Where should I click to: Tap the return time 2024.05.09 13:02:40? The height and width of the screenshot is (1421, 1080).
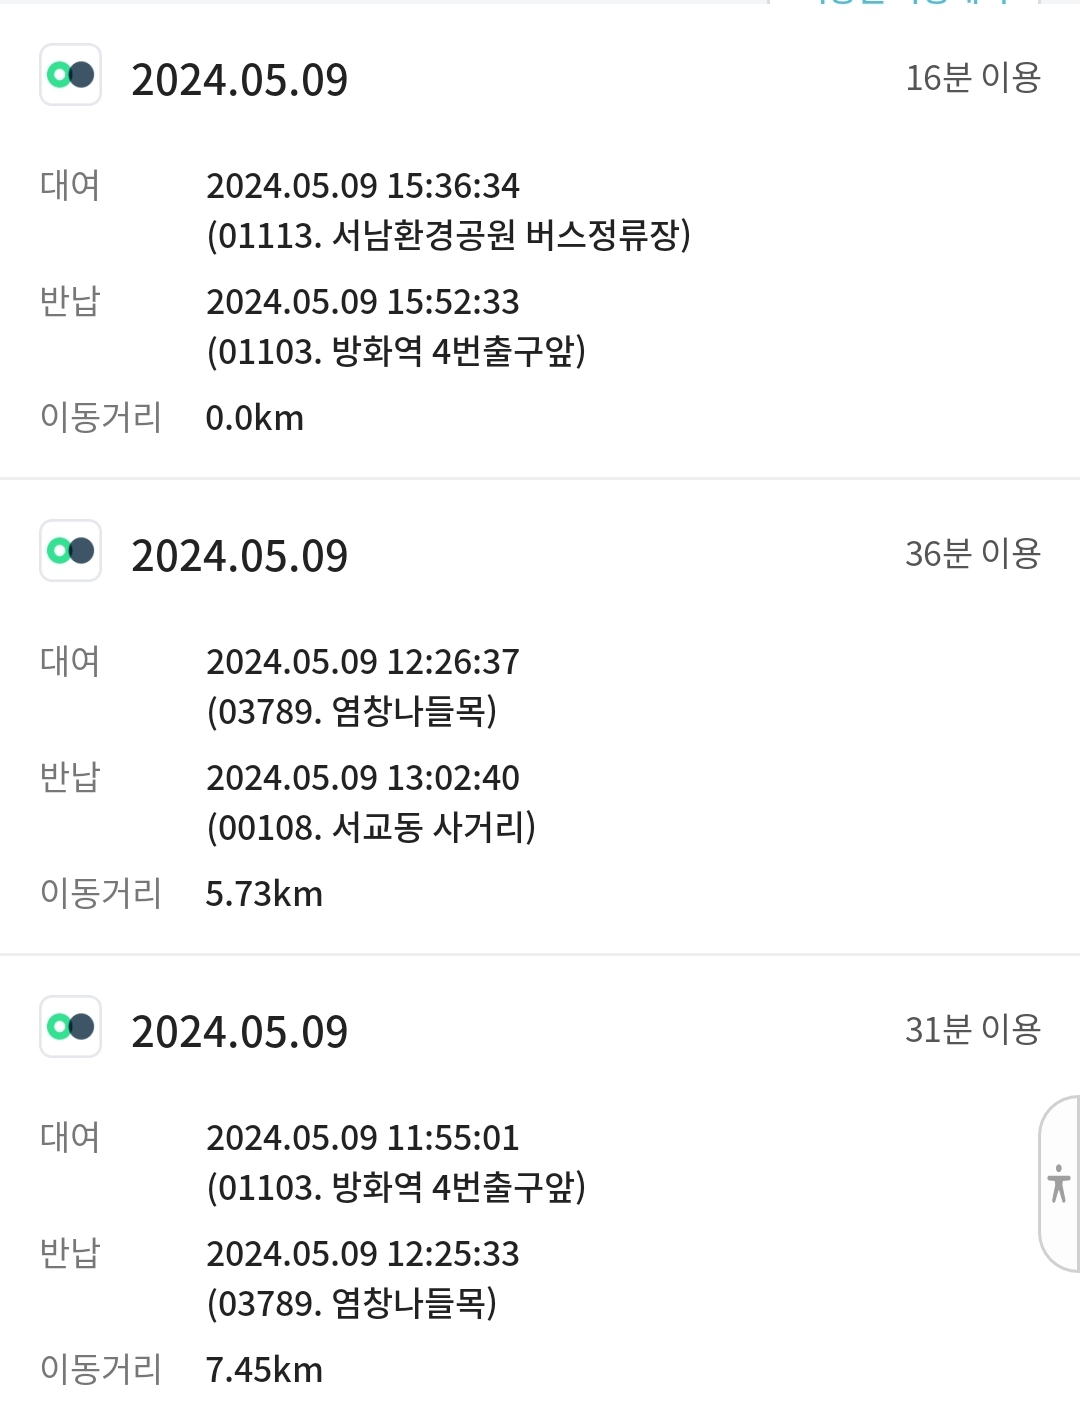click(x=362, y=778)
